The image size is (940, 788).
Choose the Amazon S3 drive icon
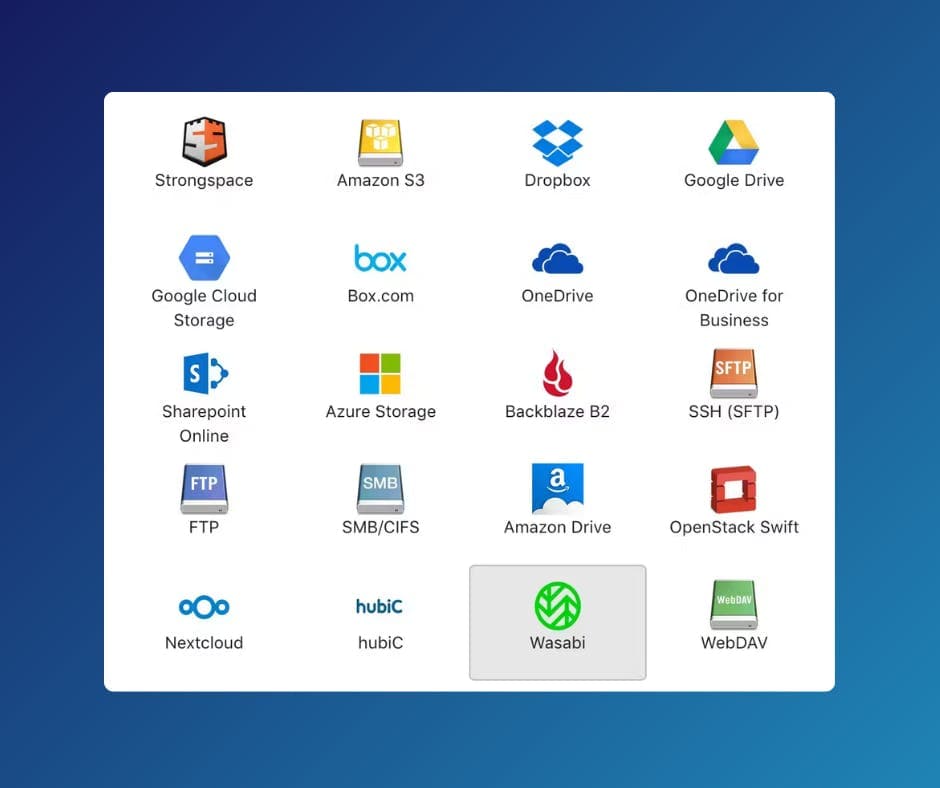point(381,143)
